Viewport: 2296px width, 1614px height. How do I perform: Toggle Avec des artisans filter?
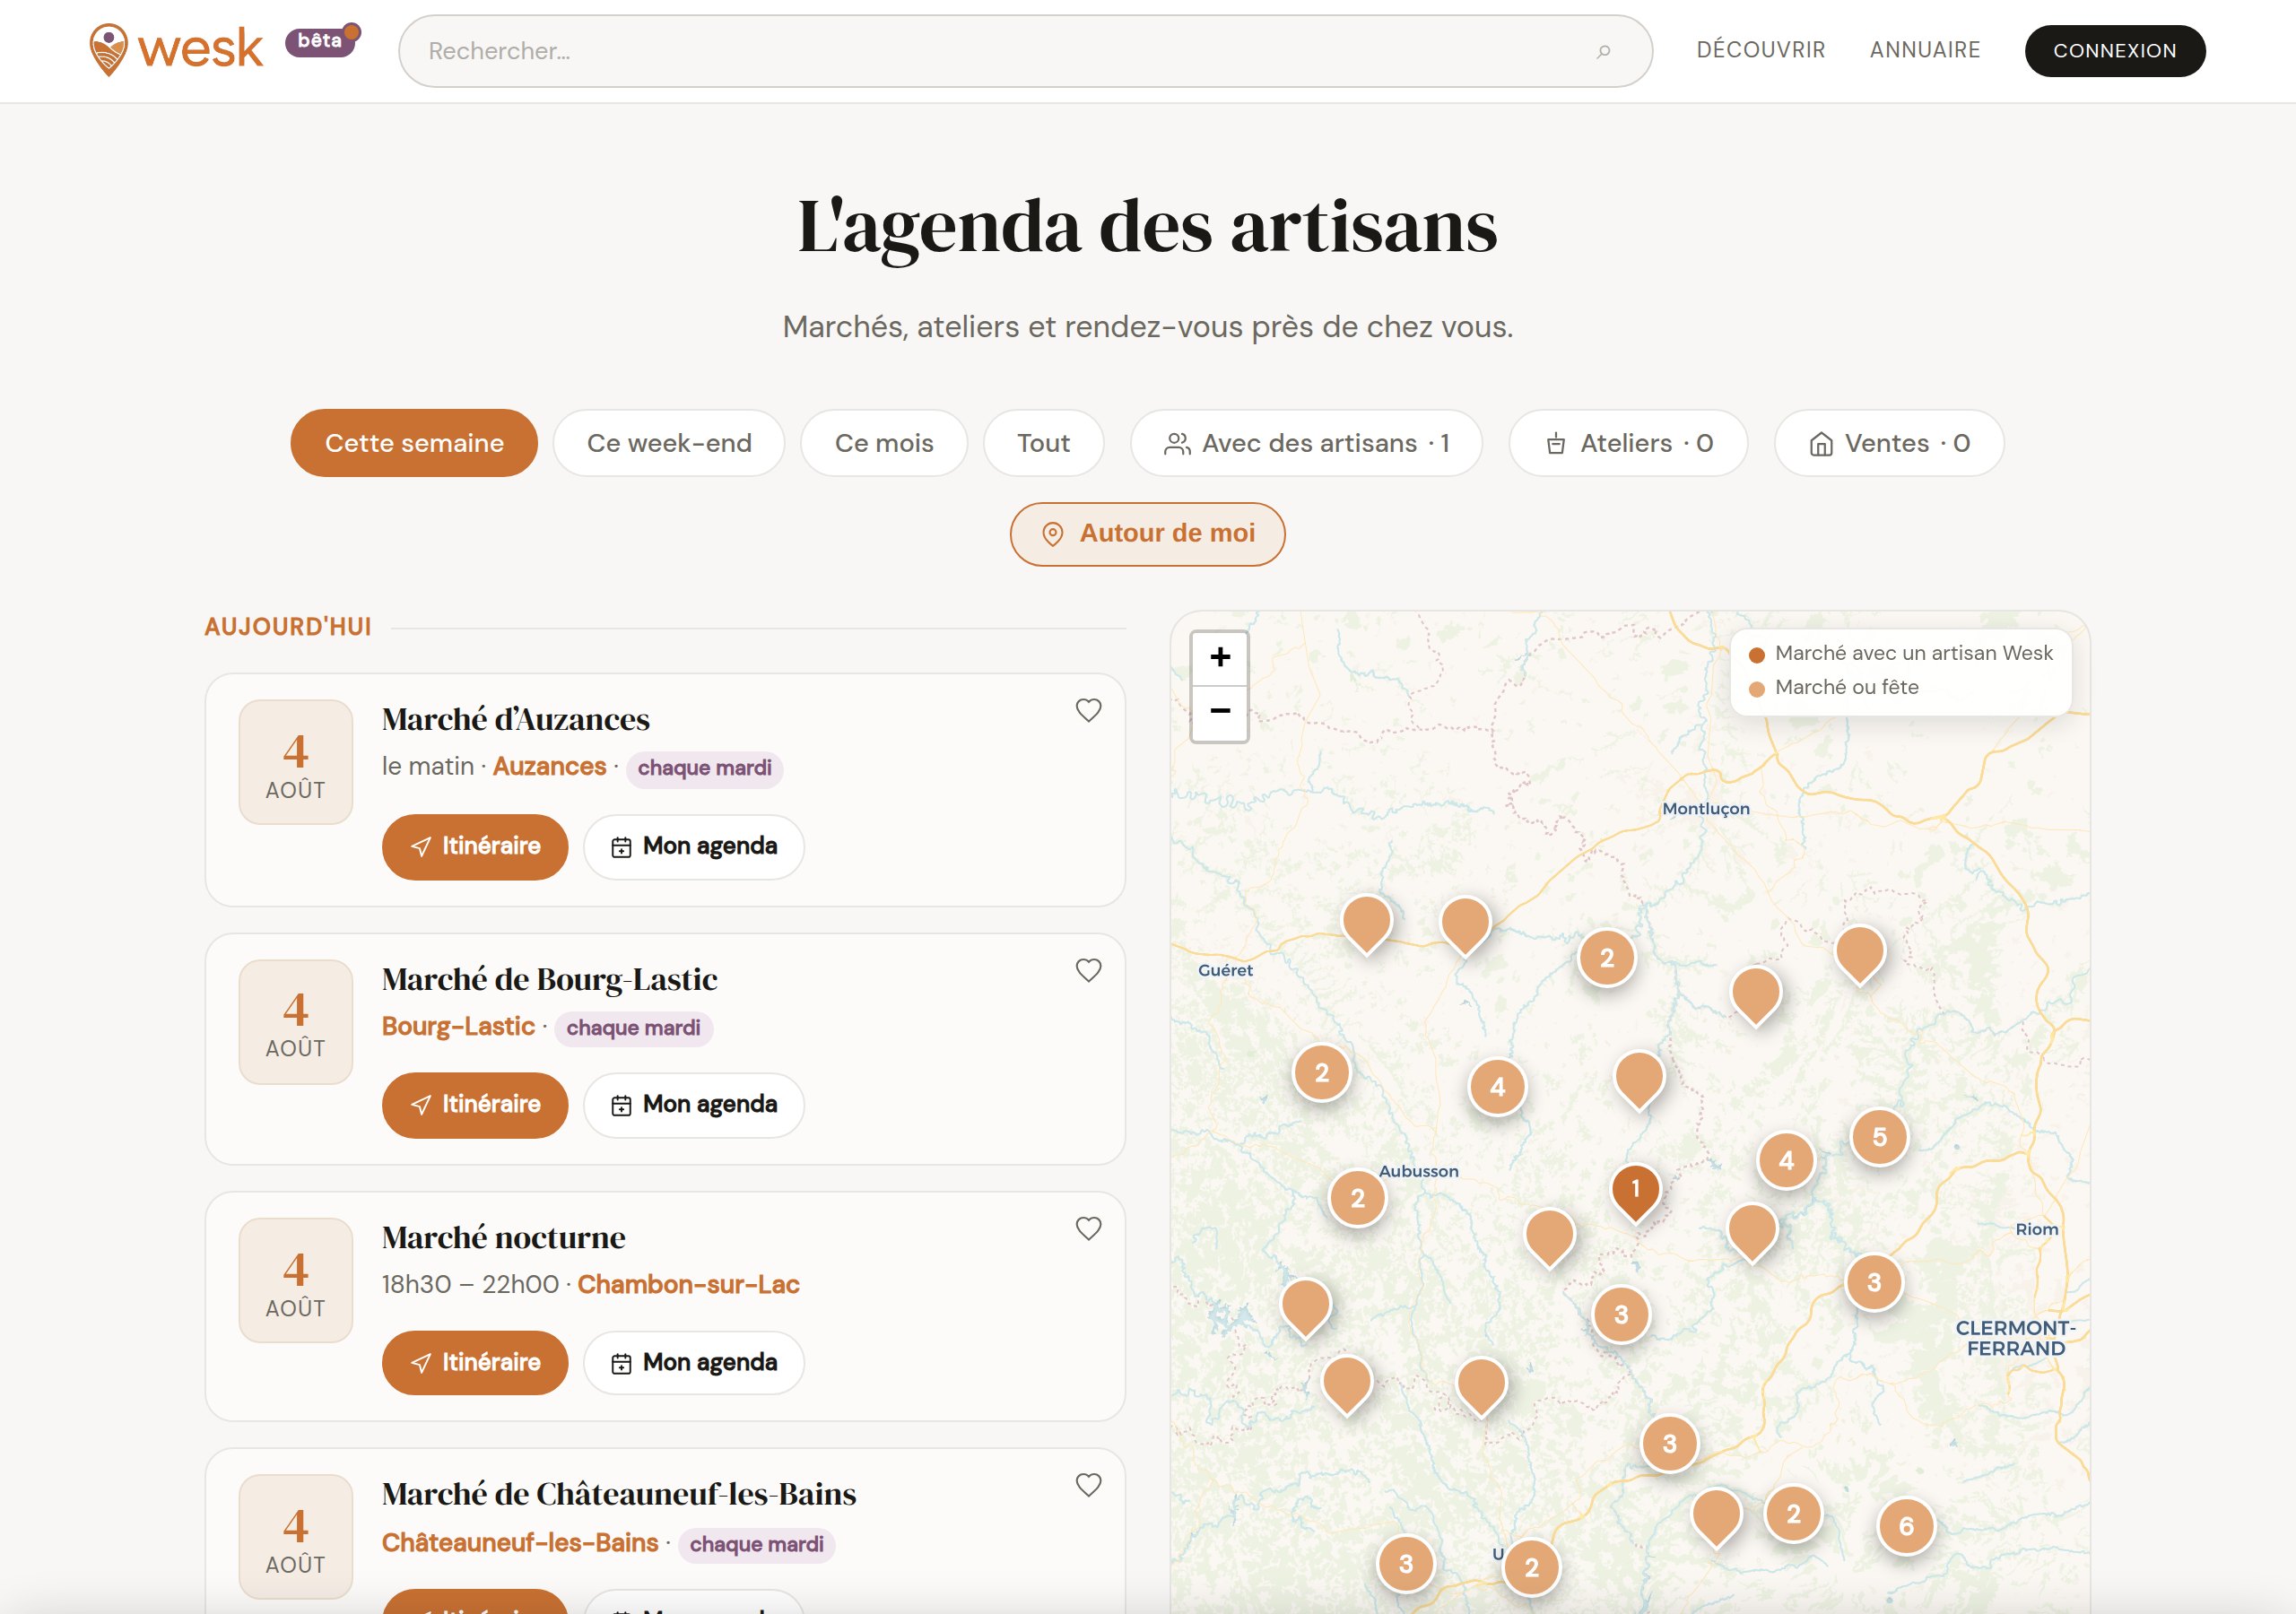point(1306,443)
